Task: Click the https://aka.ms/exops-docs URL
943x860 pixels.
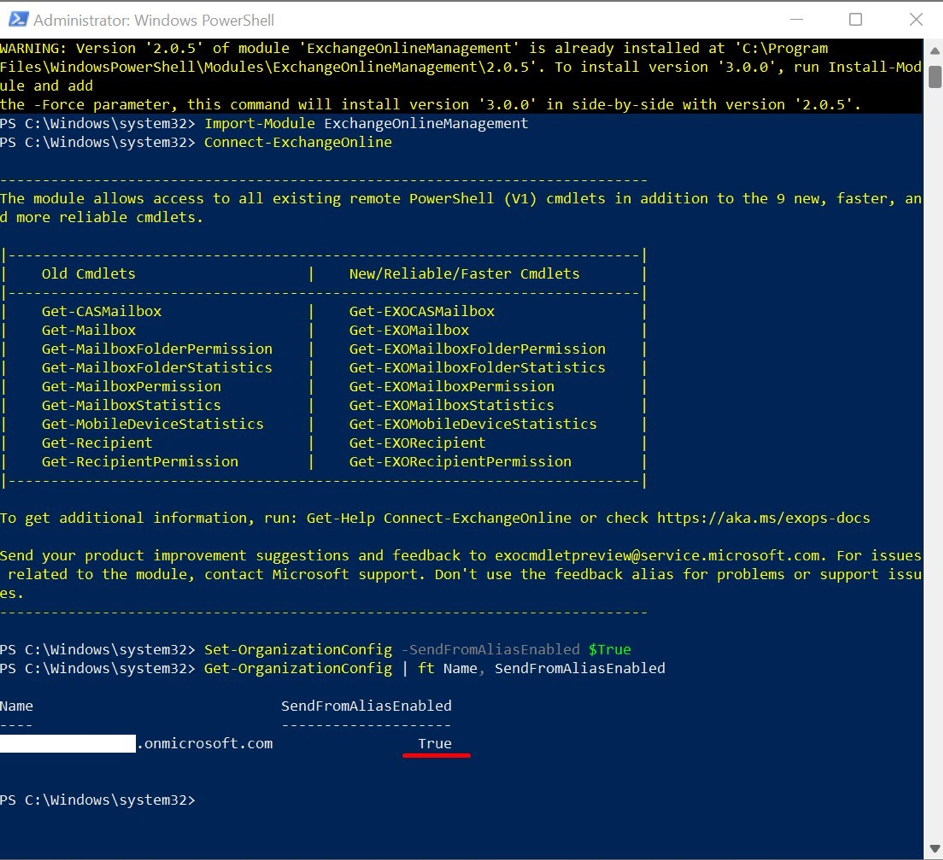Action: (x=763, y=518)
